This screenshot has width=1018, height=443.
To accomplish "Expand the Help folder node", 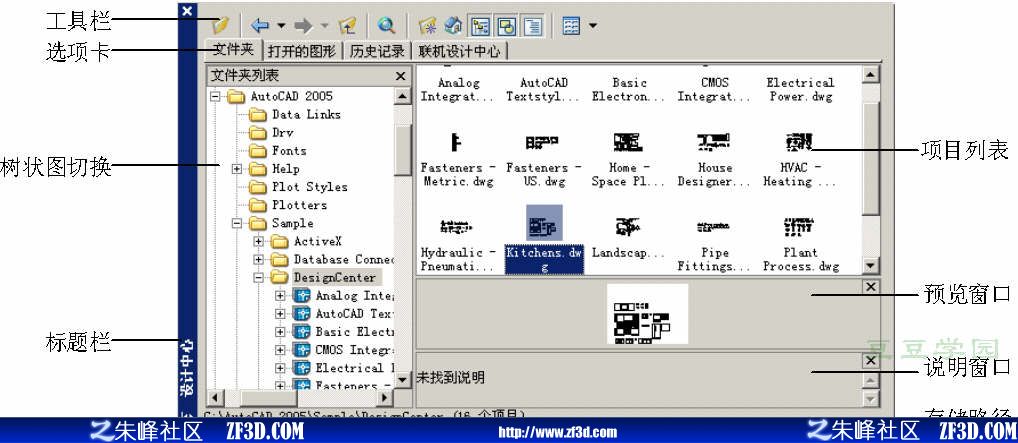I will click(x=237, y=169).
